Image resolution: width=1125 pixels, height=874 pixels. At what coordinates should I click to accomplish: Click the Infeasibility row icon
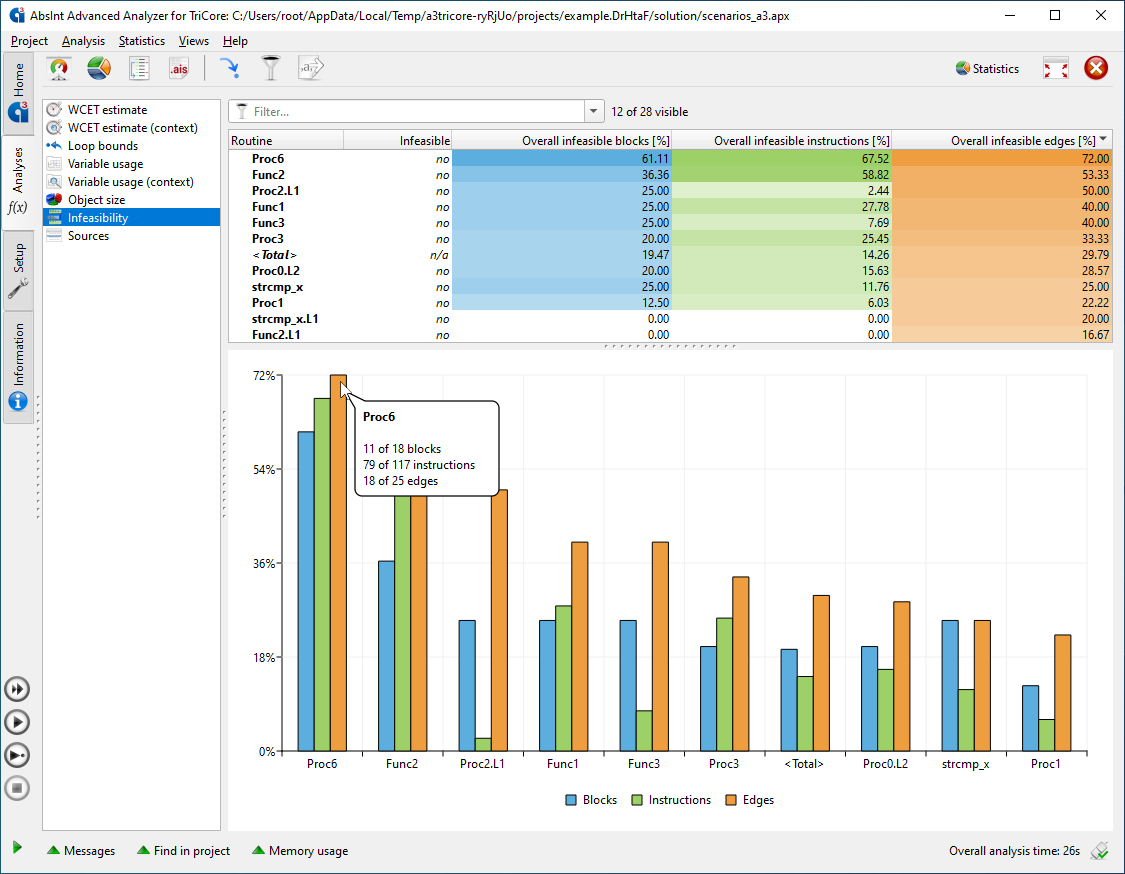click(55, 217)
